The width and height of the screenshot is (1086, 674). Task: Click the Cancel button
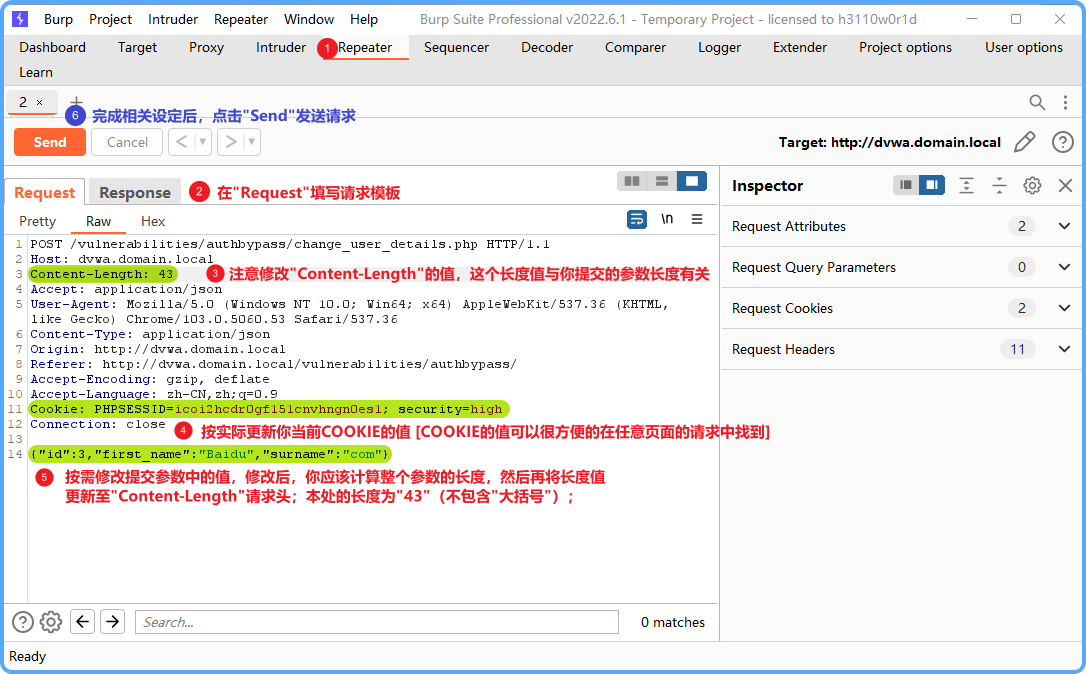click(127, 142)
